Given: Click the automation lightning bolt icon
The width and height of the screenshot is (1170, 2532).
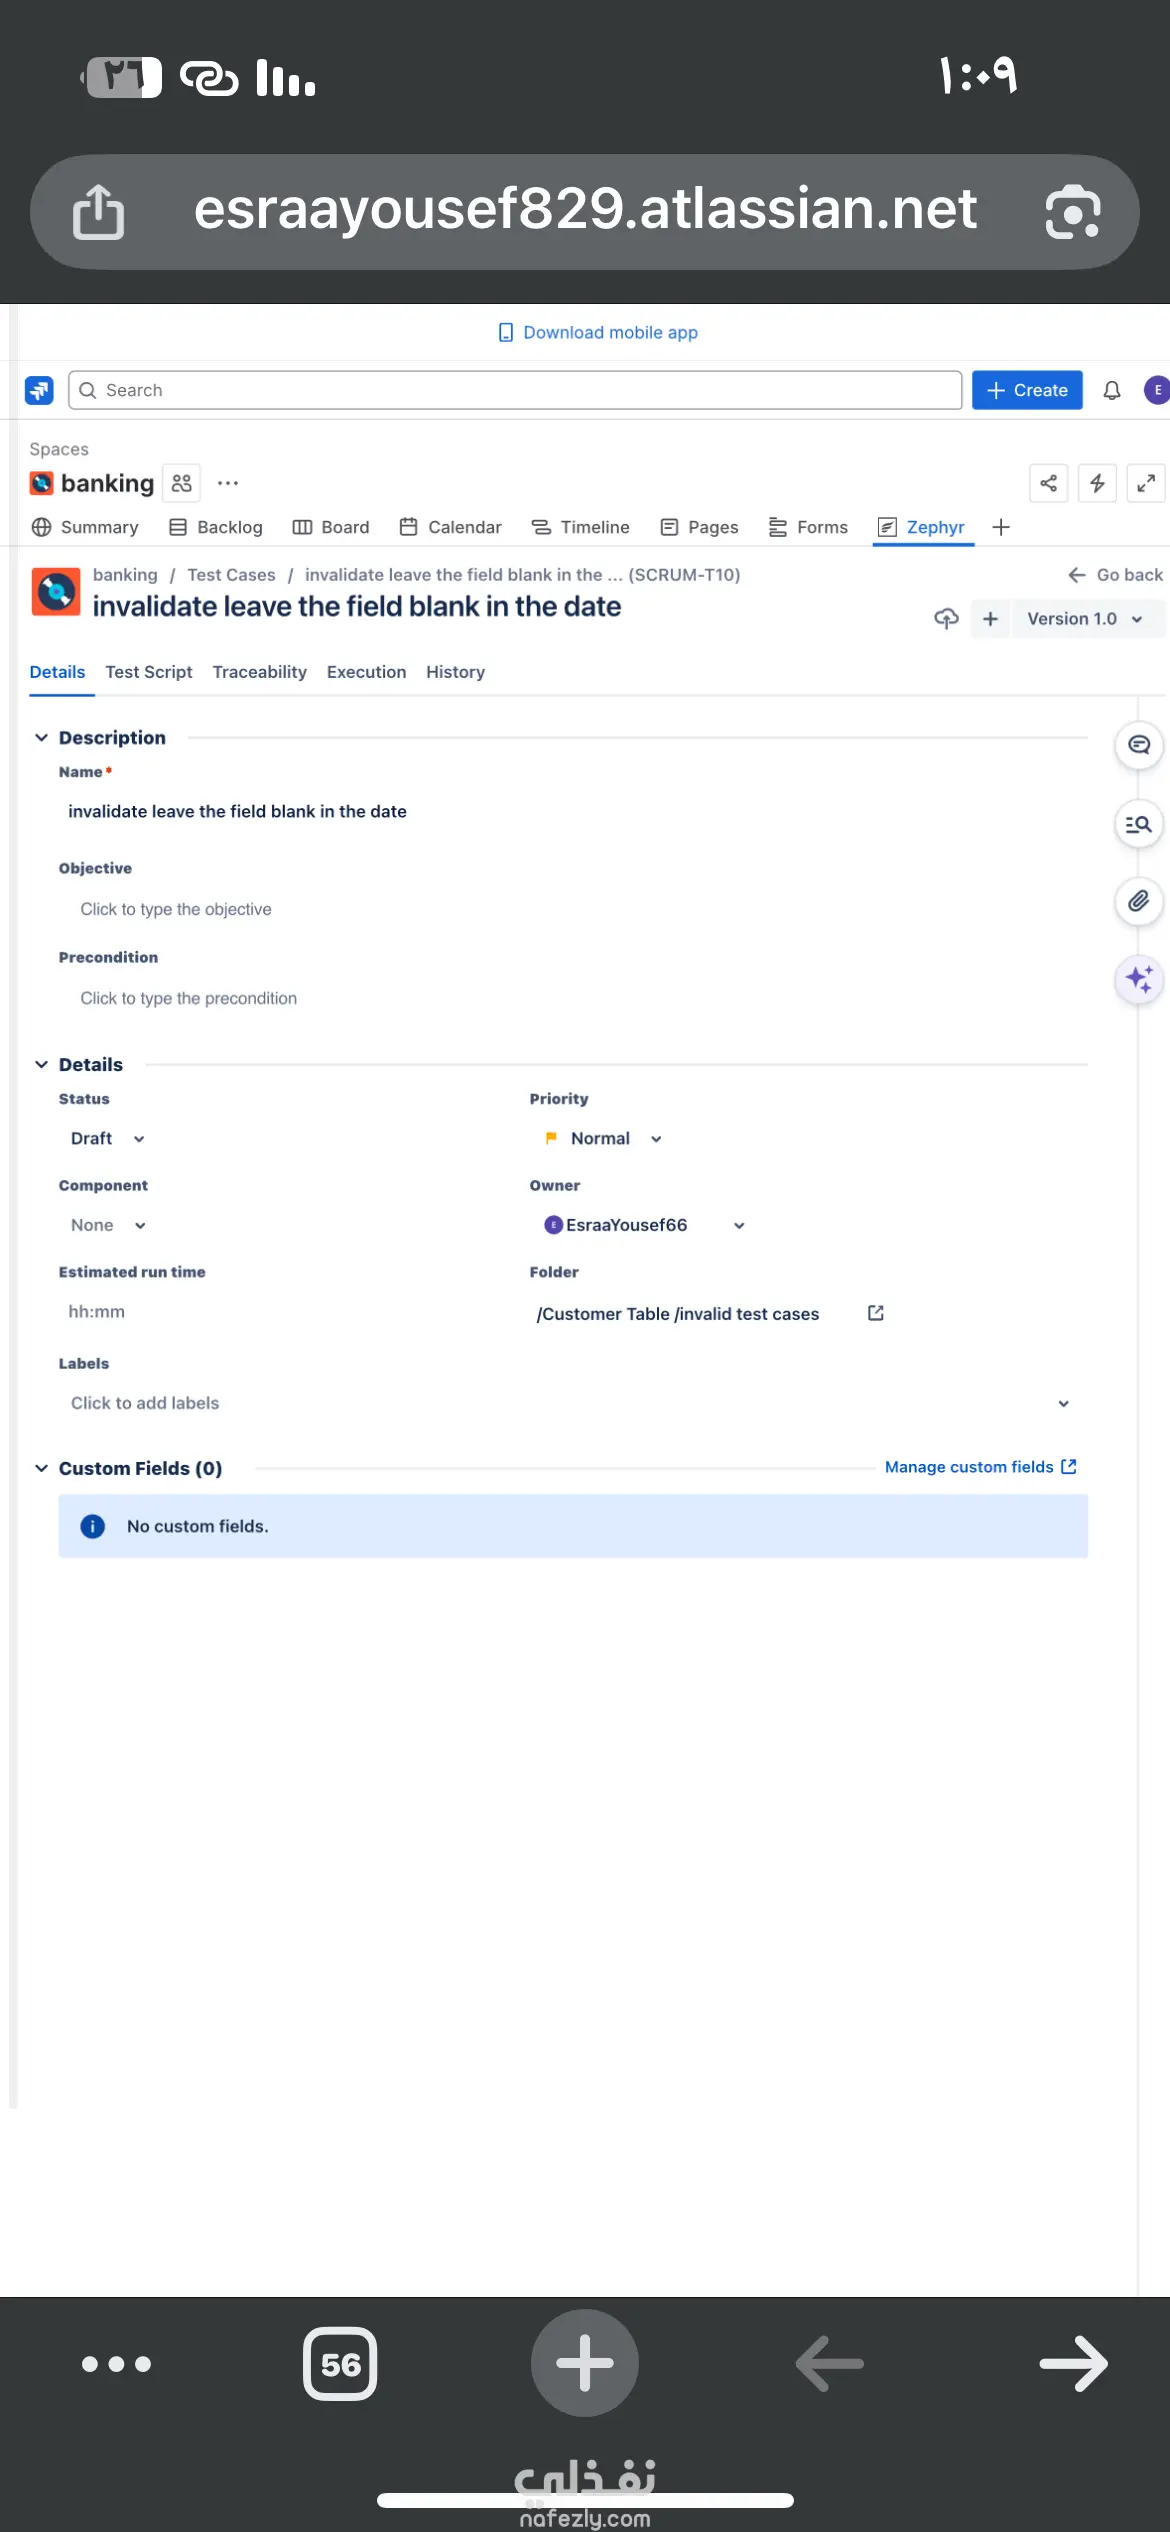Looking at the screenshot, I should click(1097, 484).
